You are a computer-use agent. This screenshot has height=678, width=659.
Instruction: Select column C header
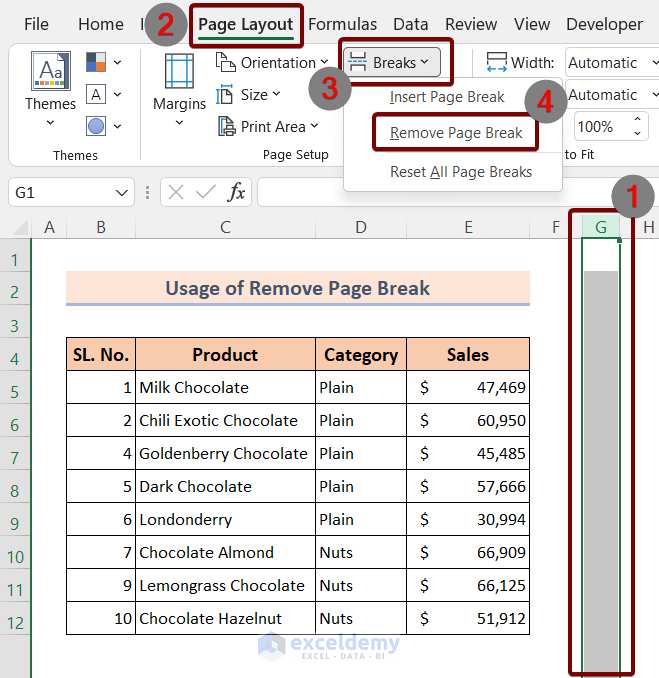225,227
